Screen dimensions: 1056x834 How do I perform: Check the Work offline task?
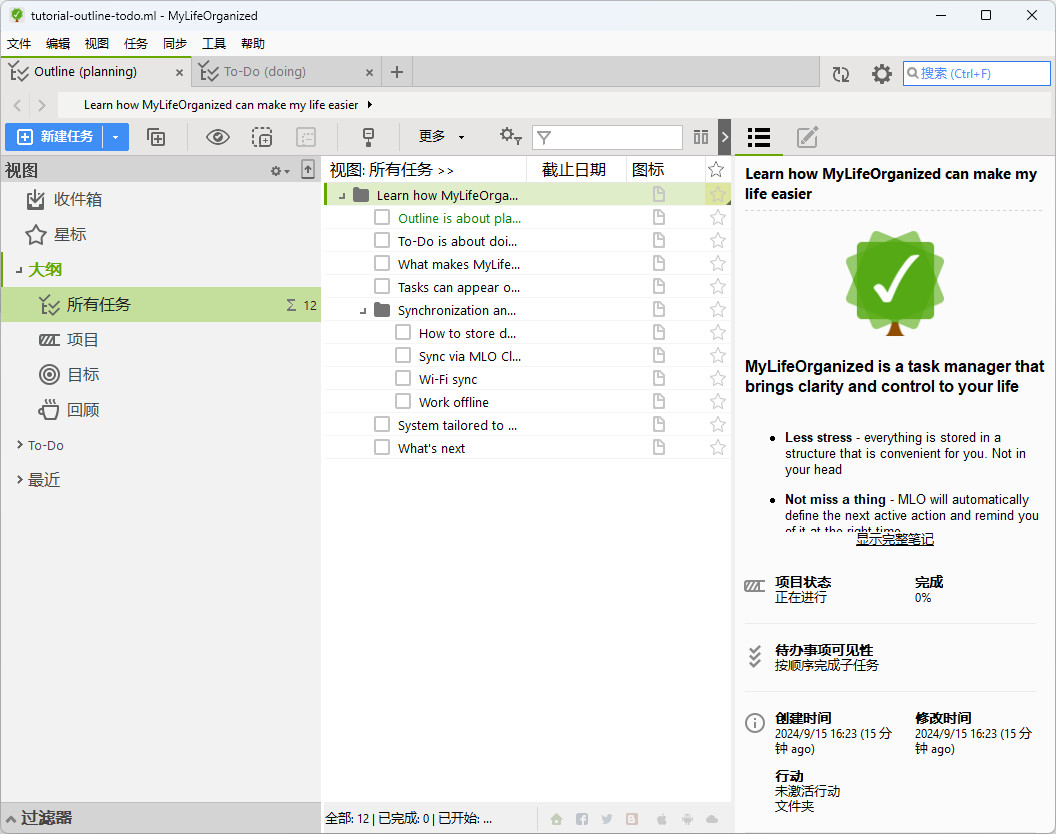403,401
